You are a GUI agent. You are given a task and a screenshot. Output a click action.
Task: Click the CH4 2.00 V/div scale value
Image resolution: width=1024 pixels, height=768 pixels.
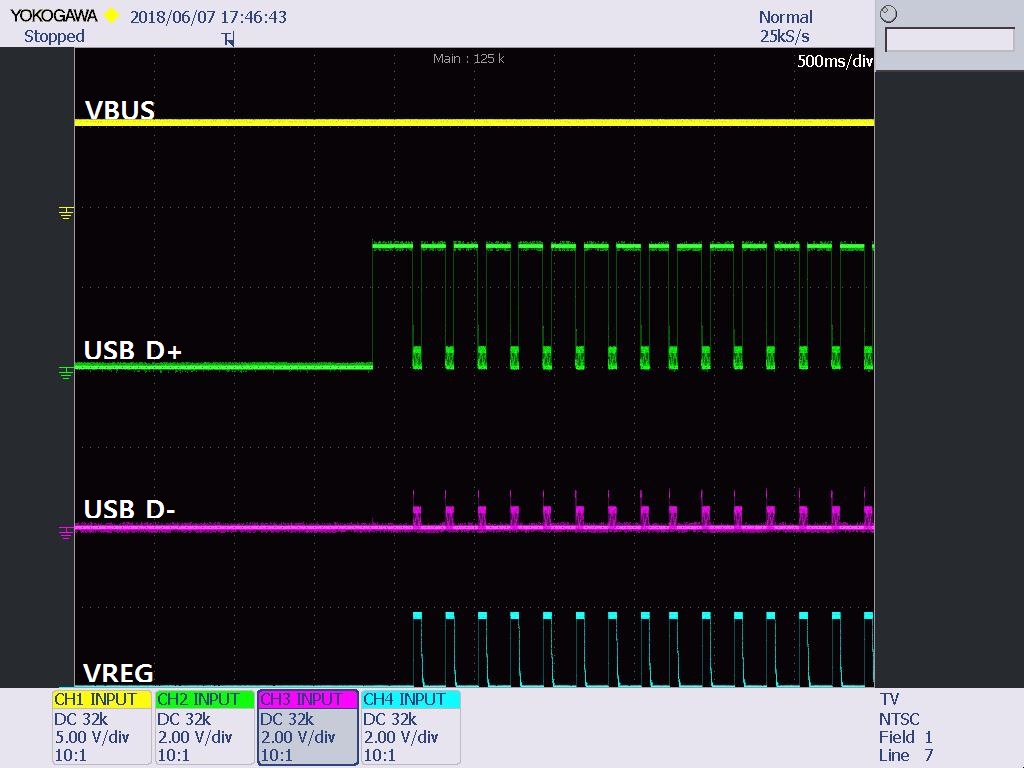400,737
